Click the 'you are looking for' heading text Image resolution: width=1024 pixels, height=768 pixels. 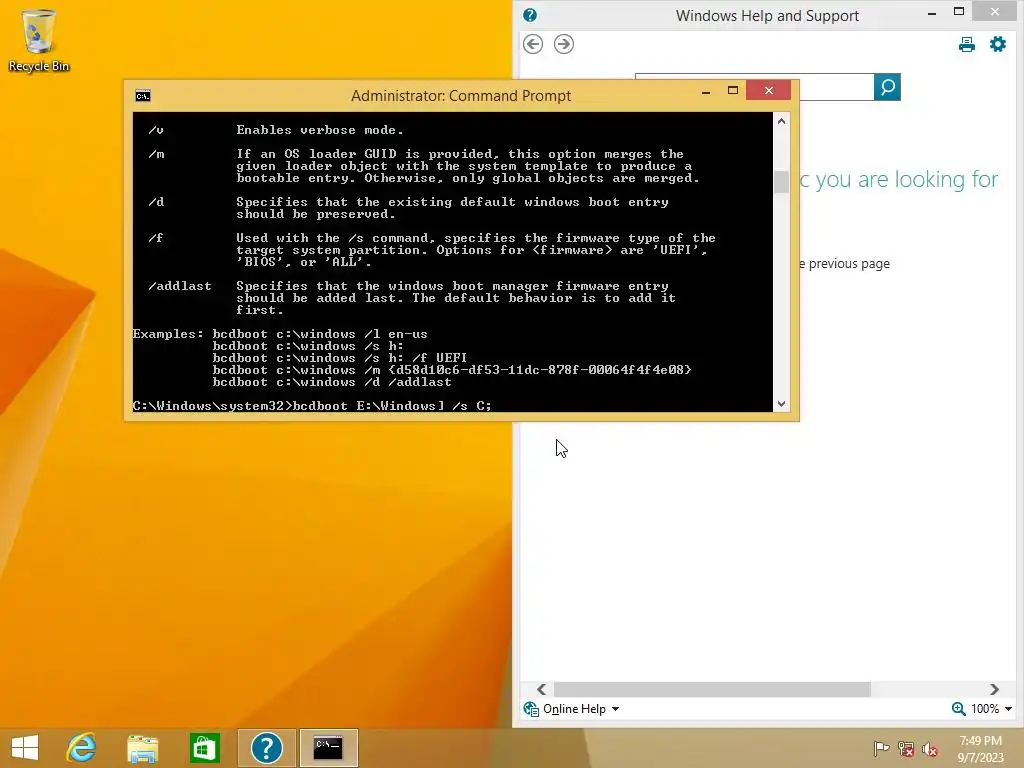[x=906, y=179]
